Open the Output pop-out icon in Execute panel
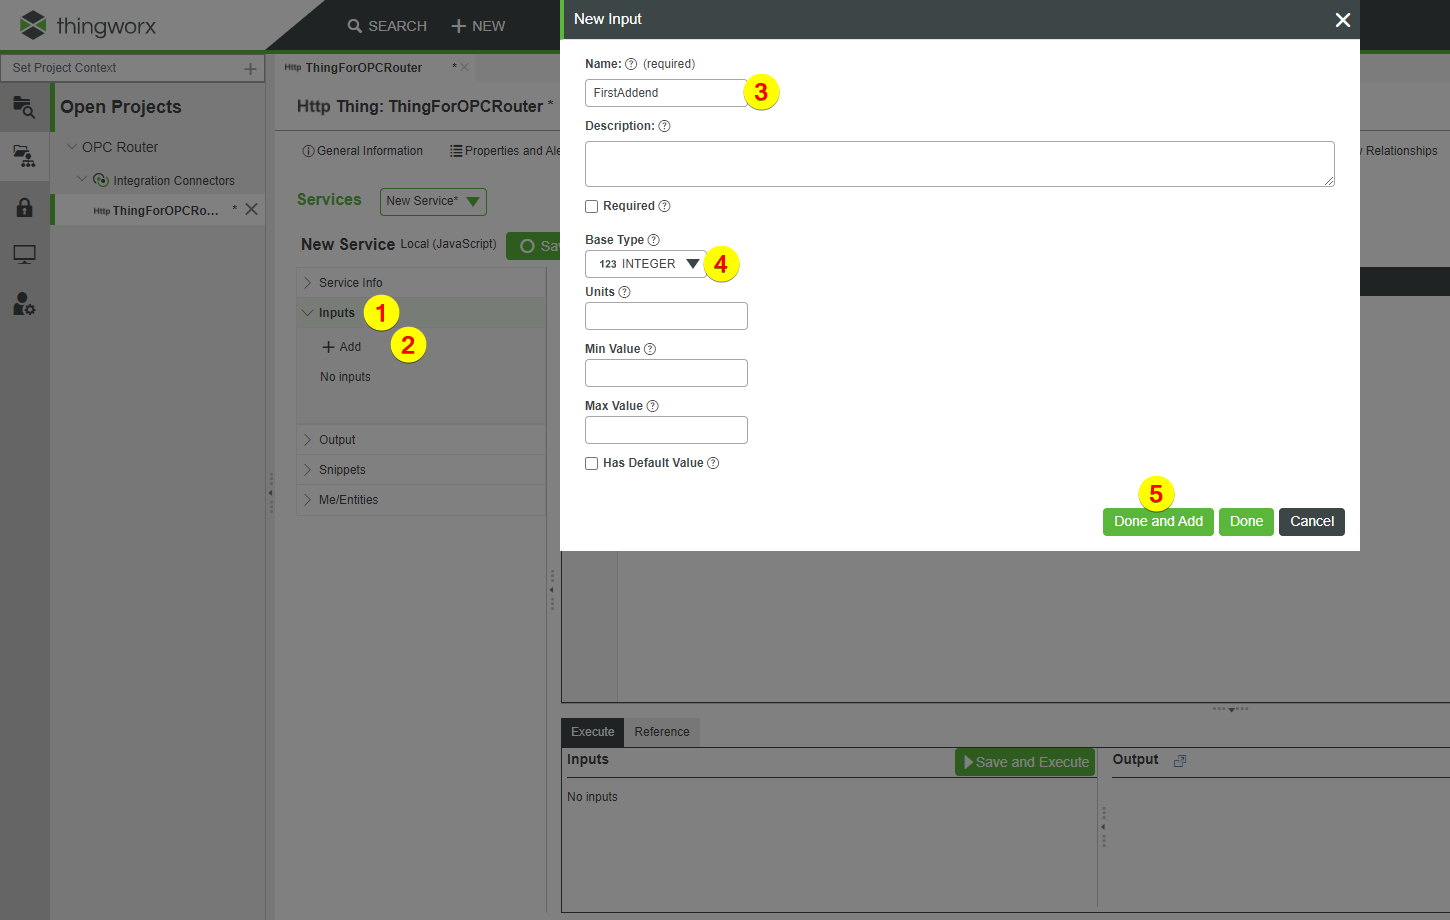The width and height of the screenshot is (1450, 920). pyautogui.click(x=1179, y=760)
